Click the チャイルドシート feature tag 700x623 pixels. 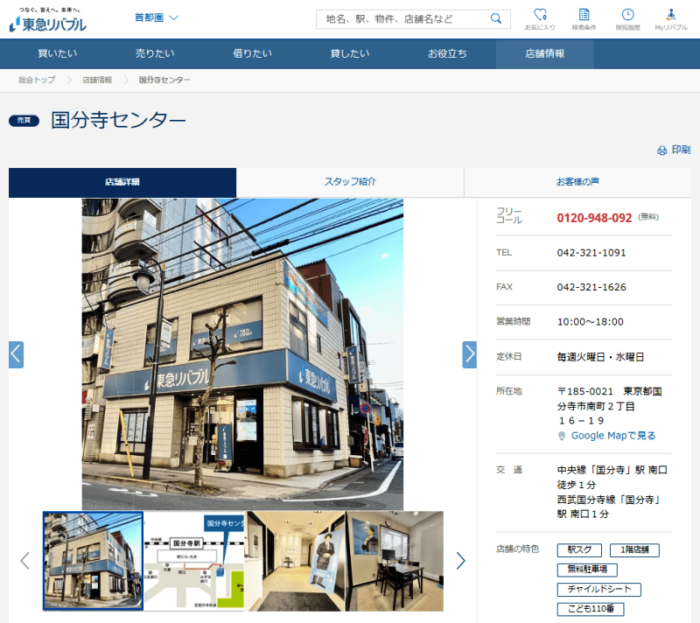coord(599,590)
